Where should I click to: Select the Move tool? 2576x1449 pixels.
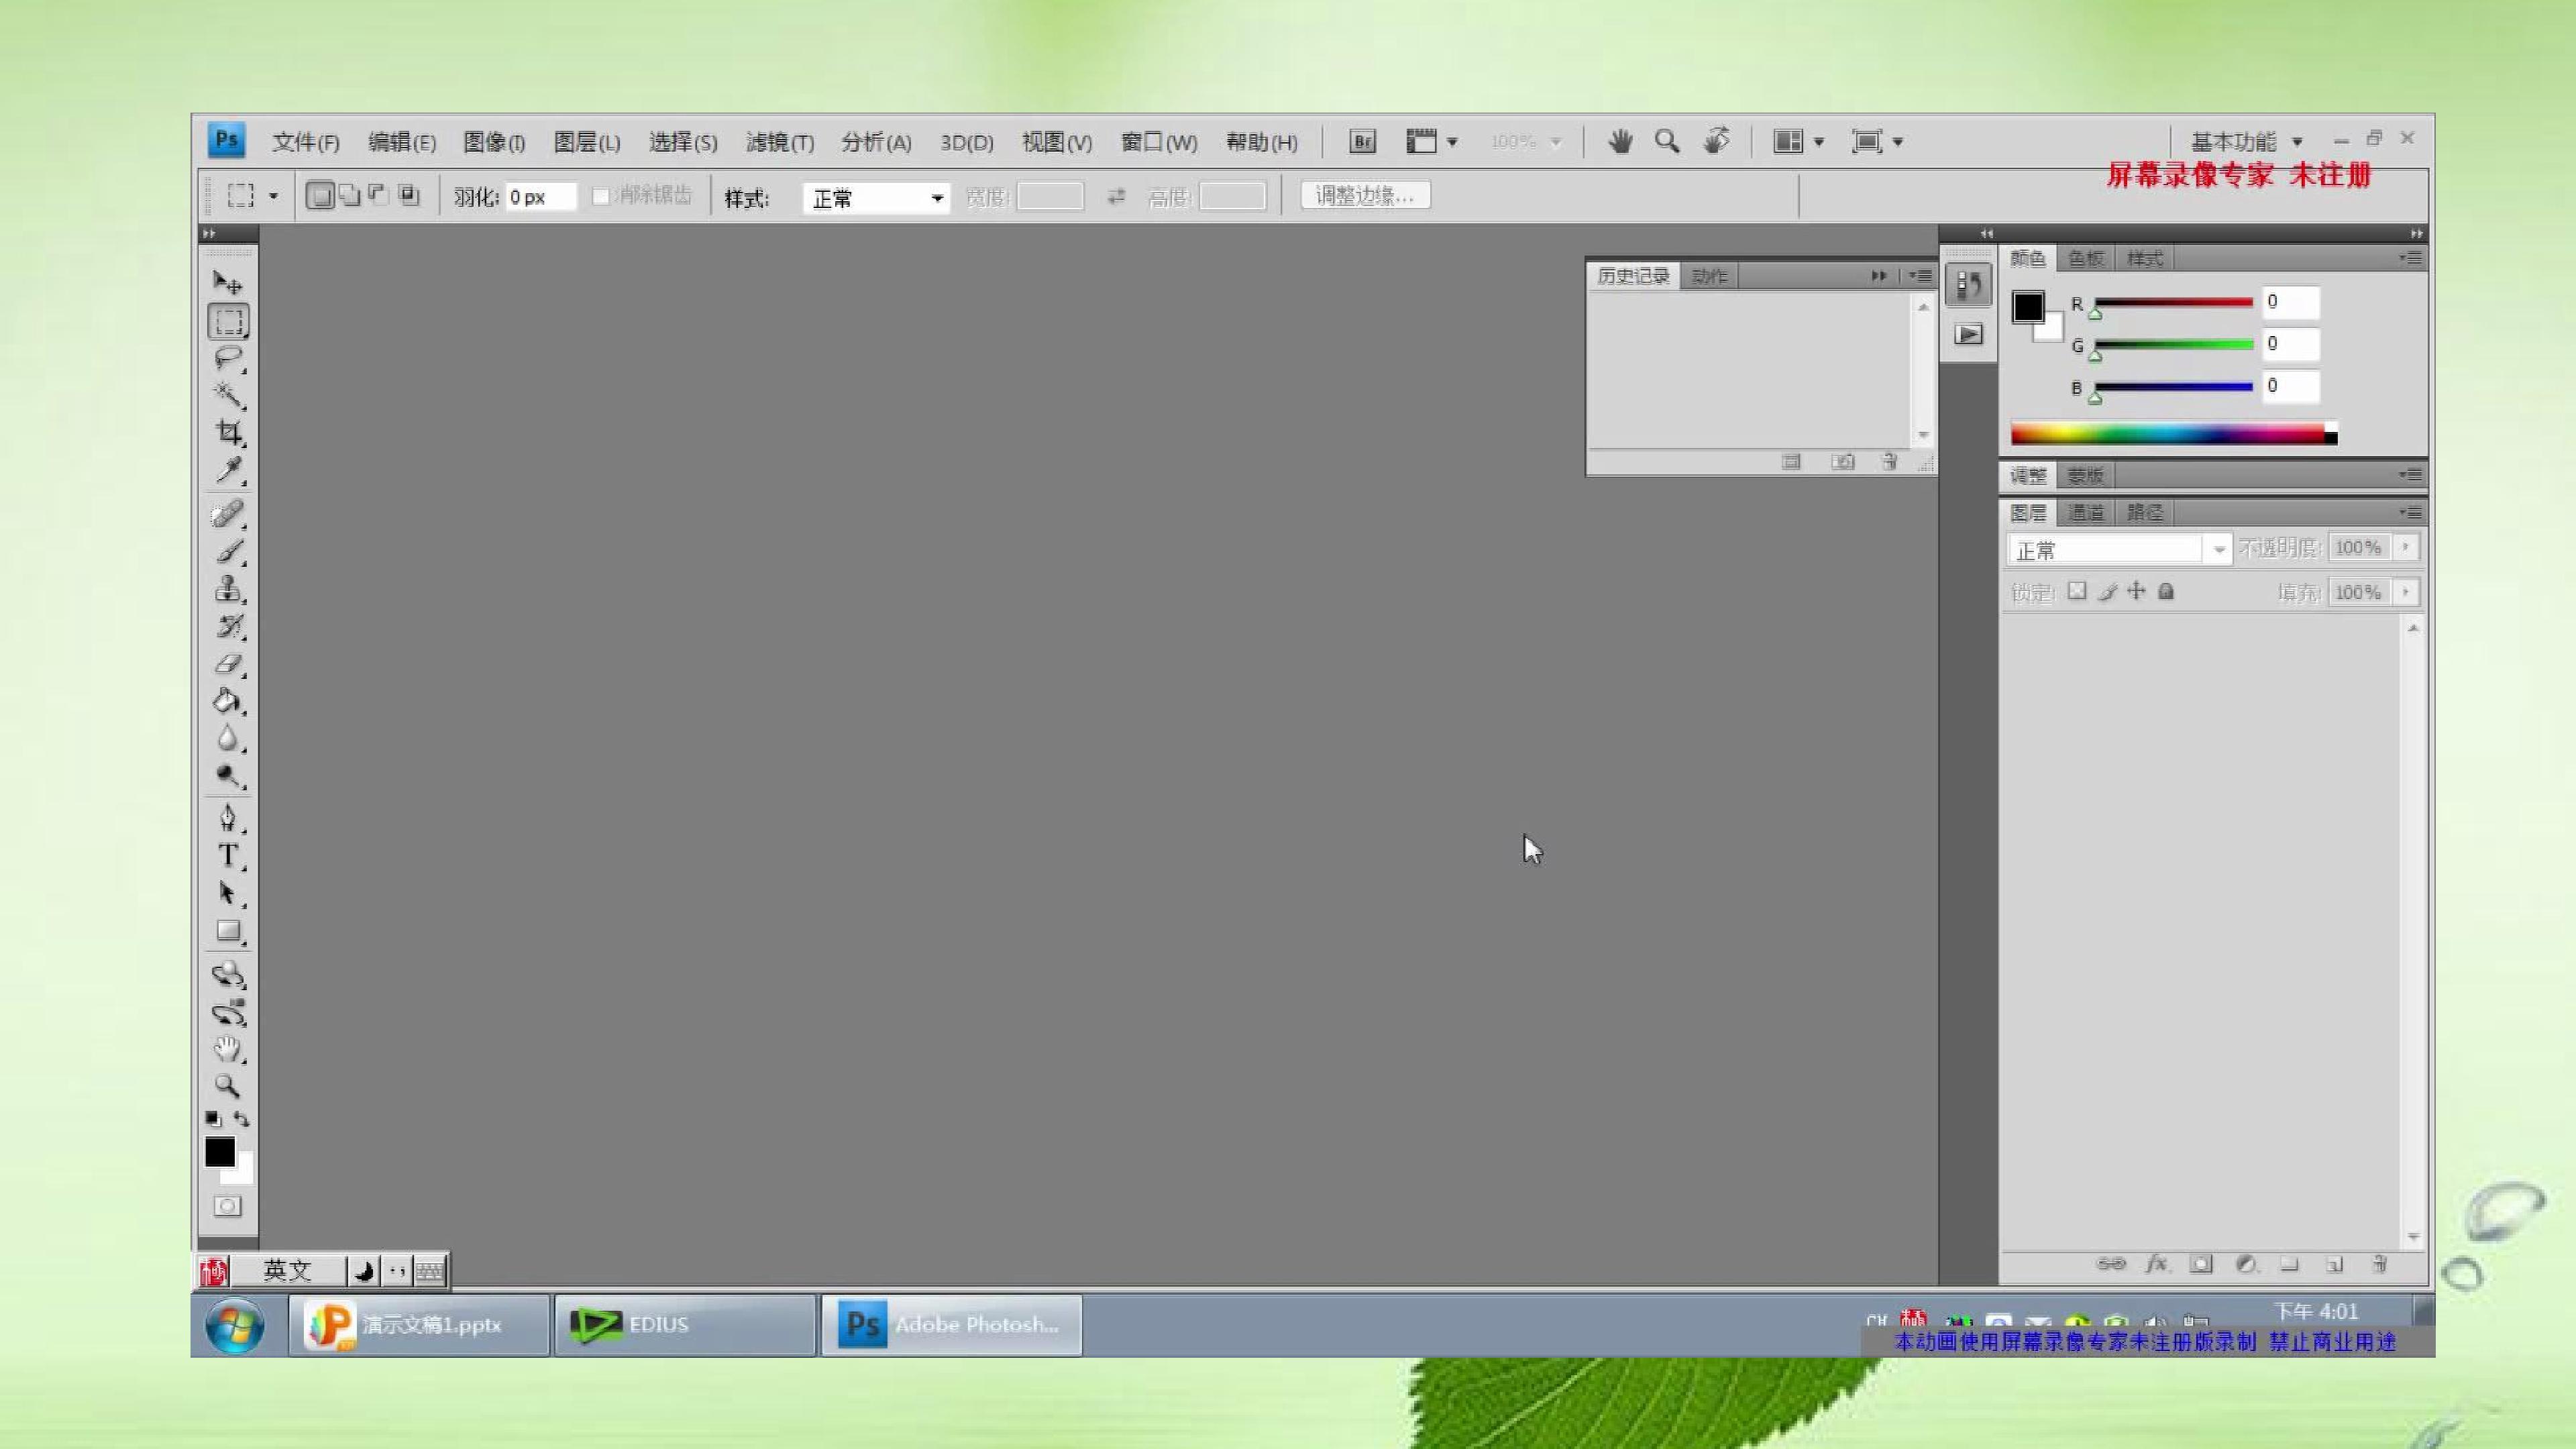[228, 283]
